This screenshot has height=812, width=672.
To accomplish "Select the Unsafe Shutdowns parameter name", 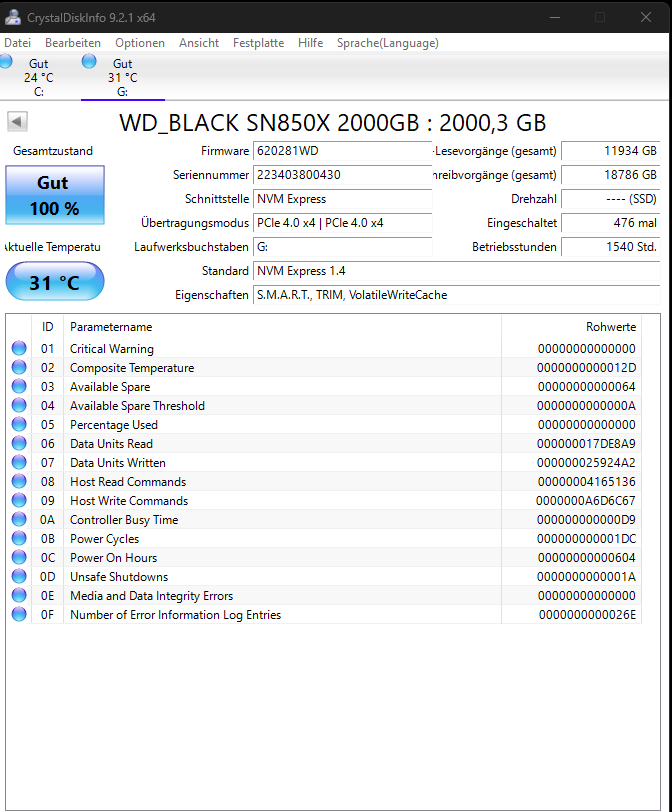I will (x=119, y=576).
